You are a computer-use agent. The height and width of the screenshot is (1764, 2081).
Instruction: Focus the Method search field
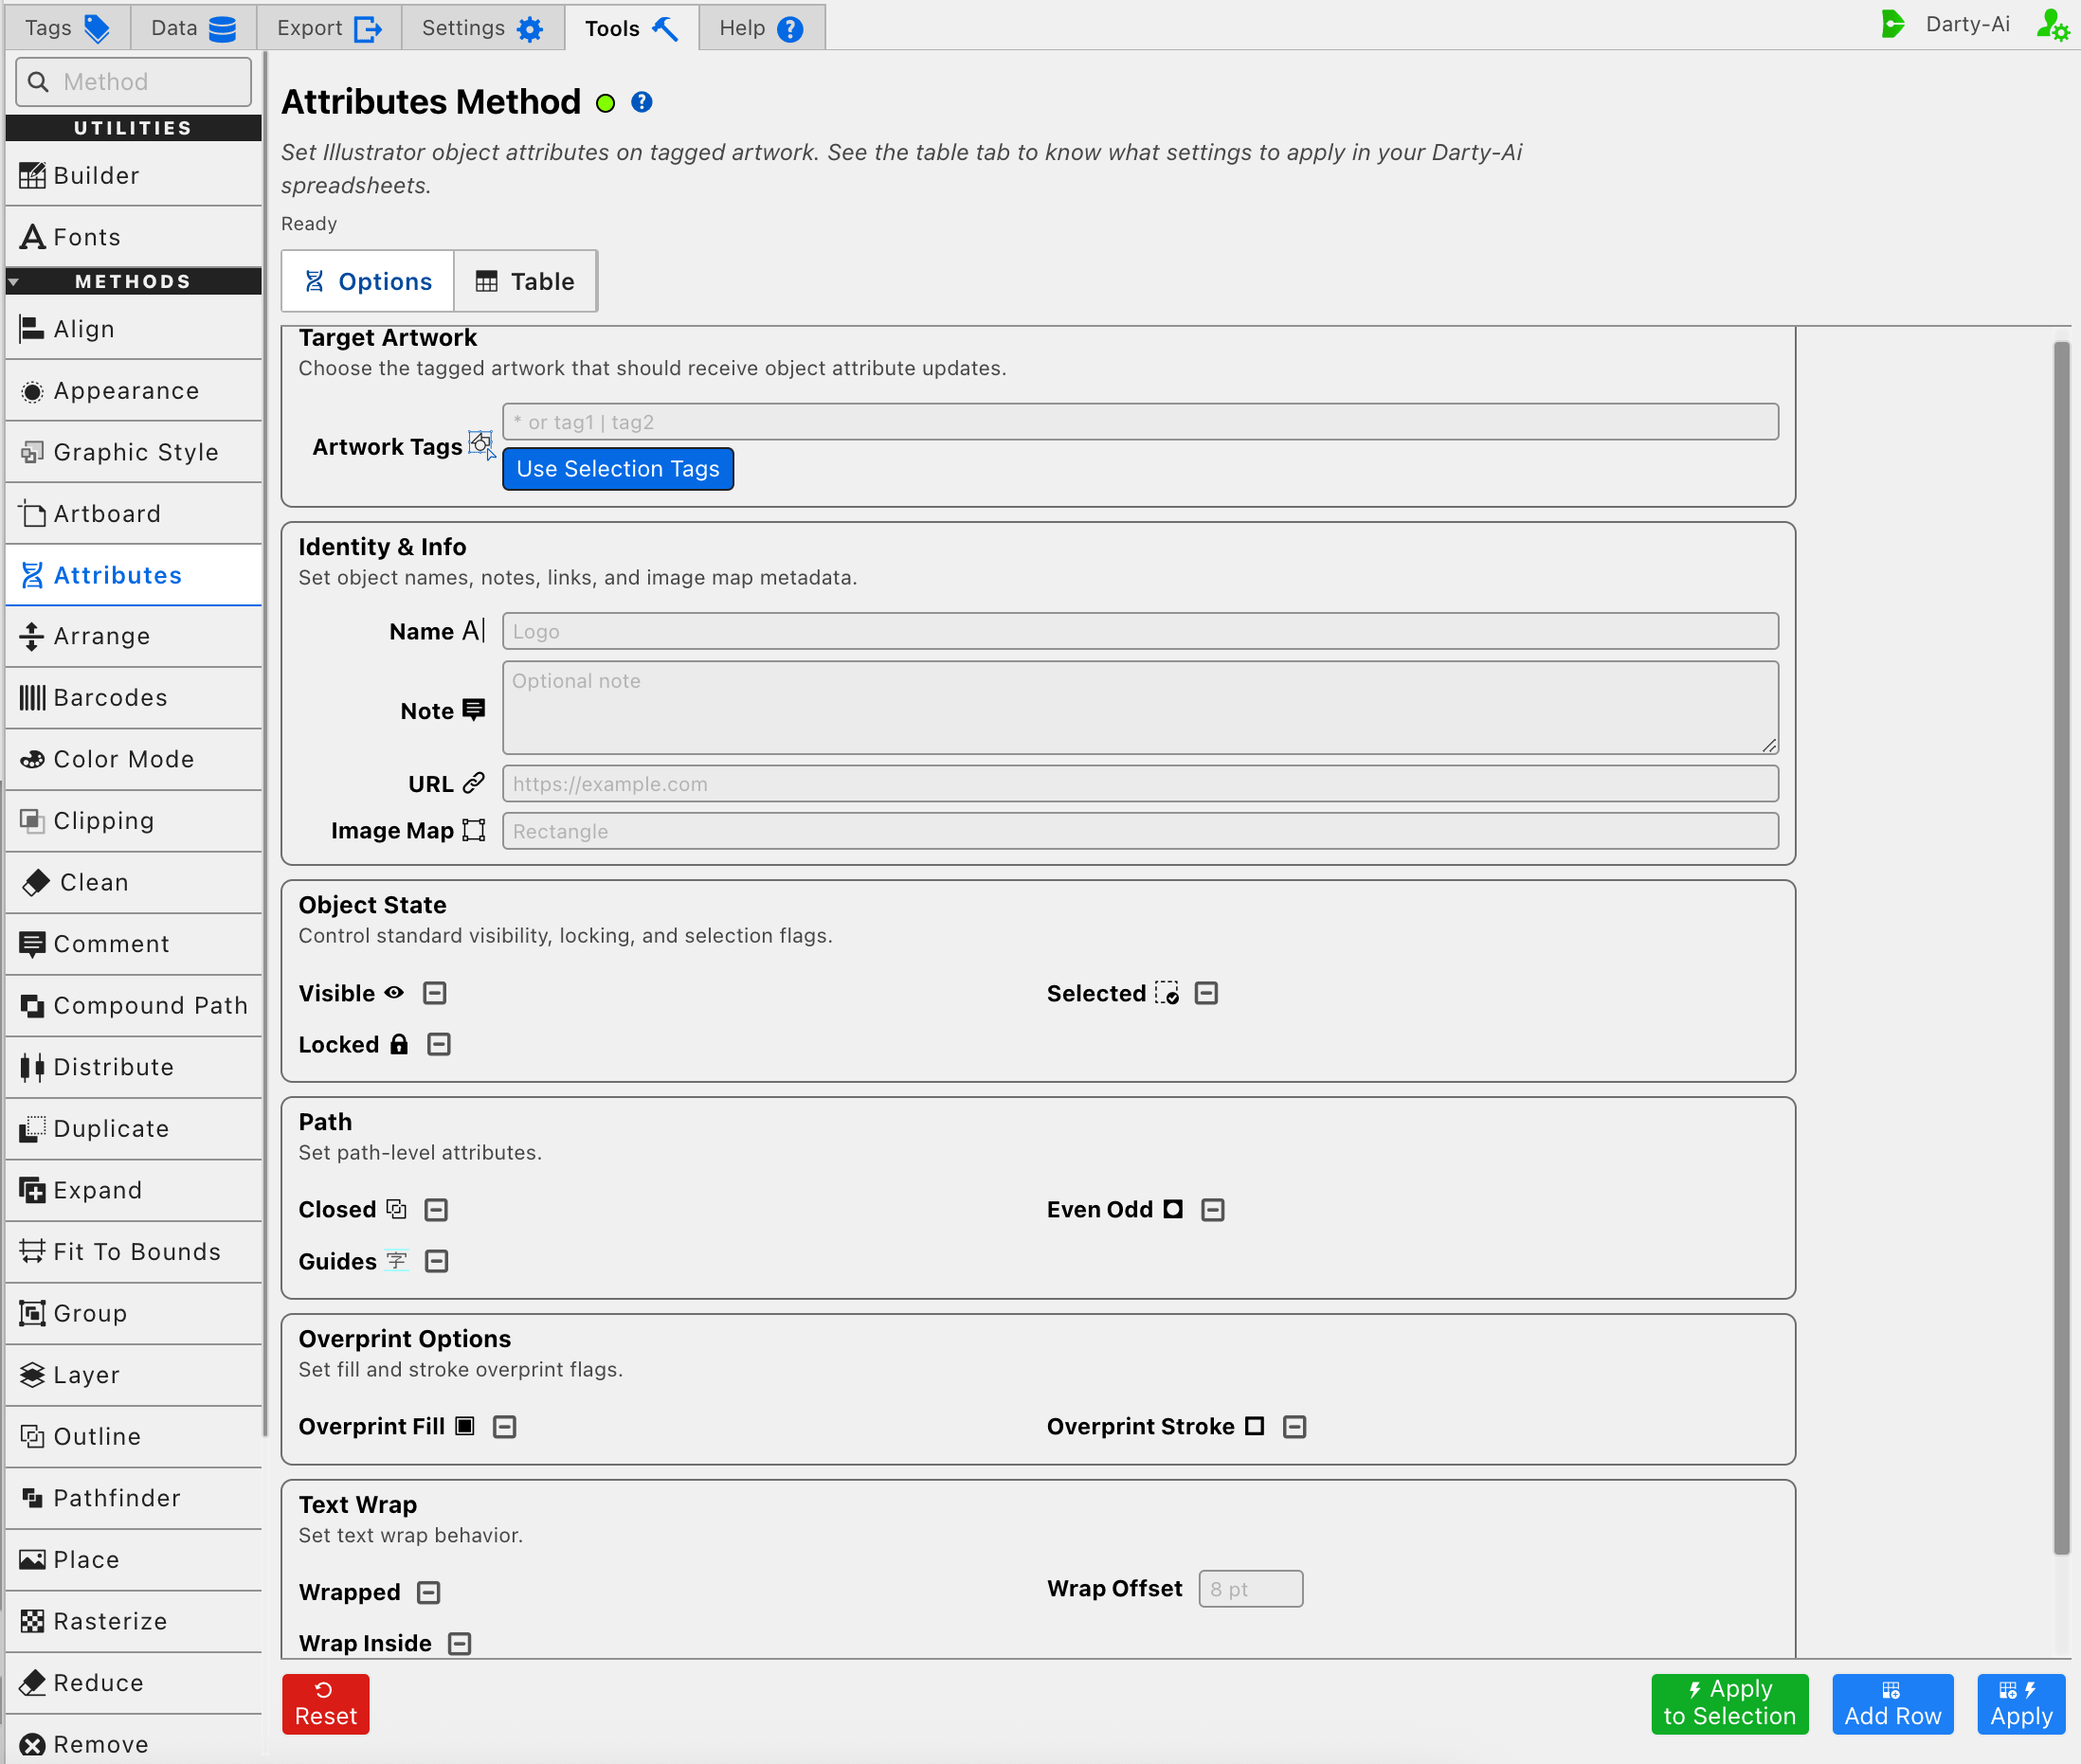(133, 82)
